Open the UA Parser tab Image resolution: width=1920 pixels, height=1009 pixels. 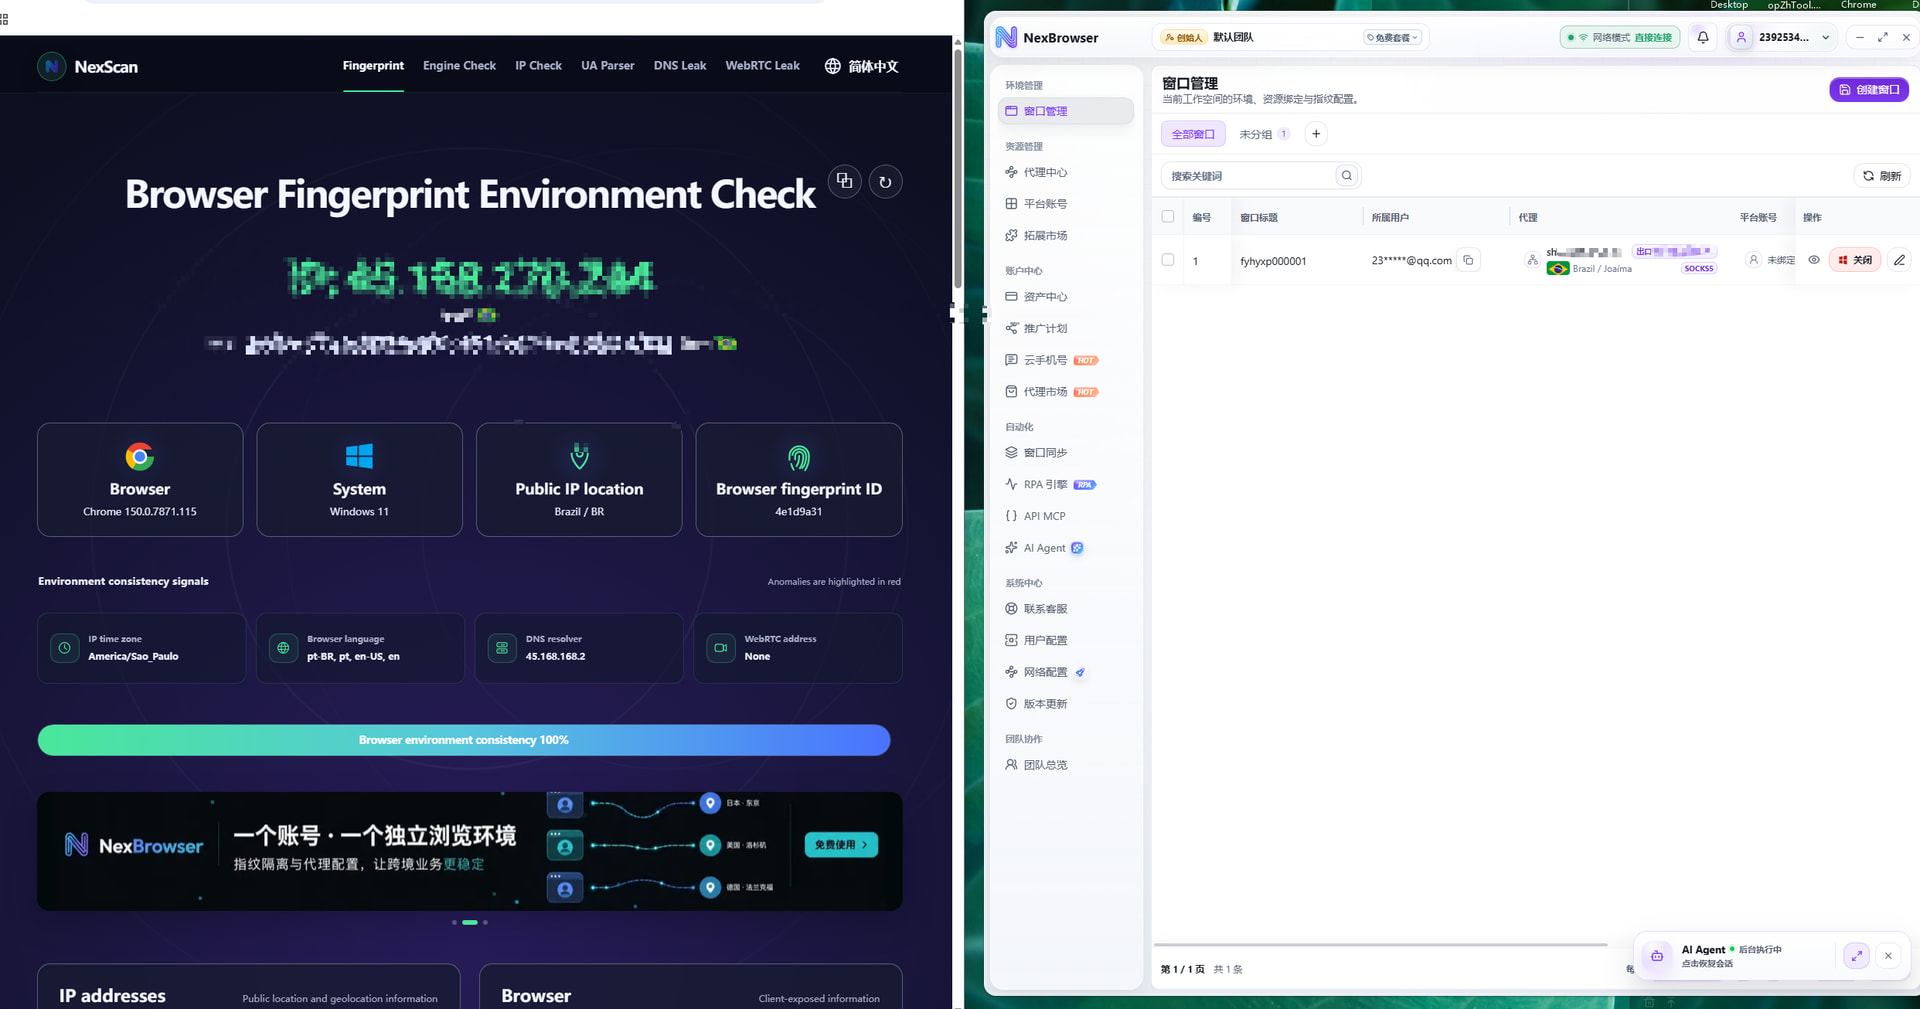click(x=608, y=66)
